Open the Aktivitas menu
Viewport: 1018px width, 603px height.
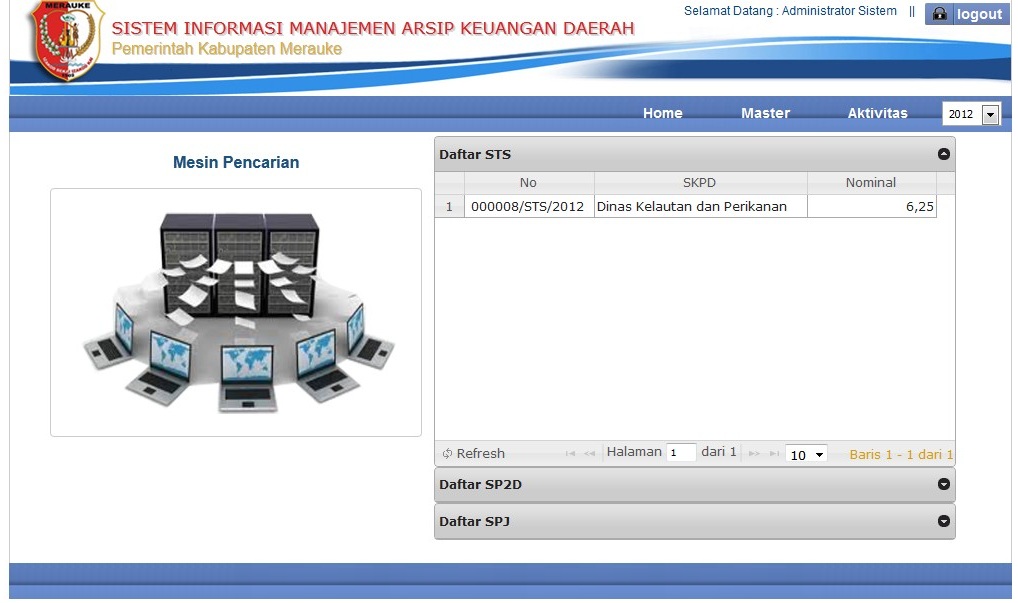click(x=877, y=113)
